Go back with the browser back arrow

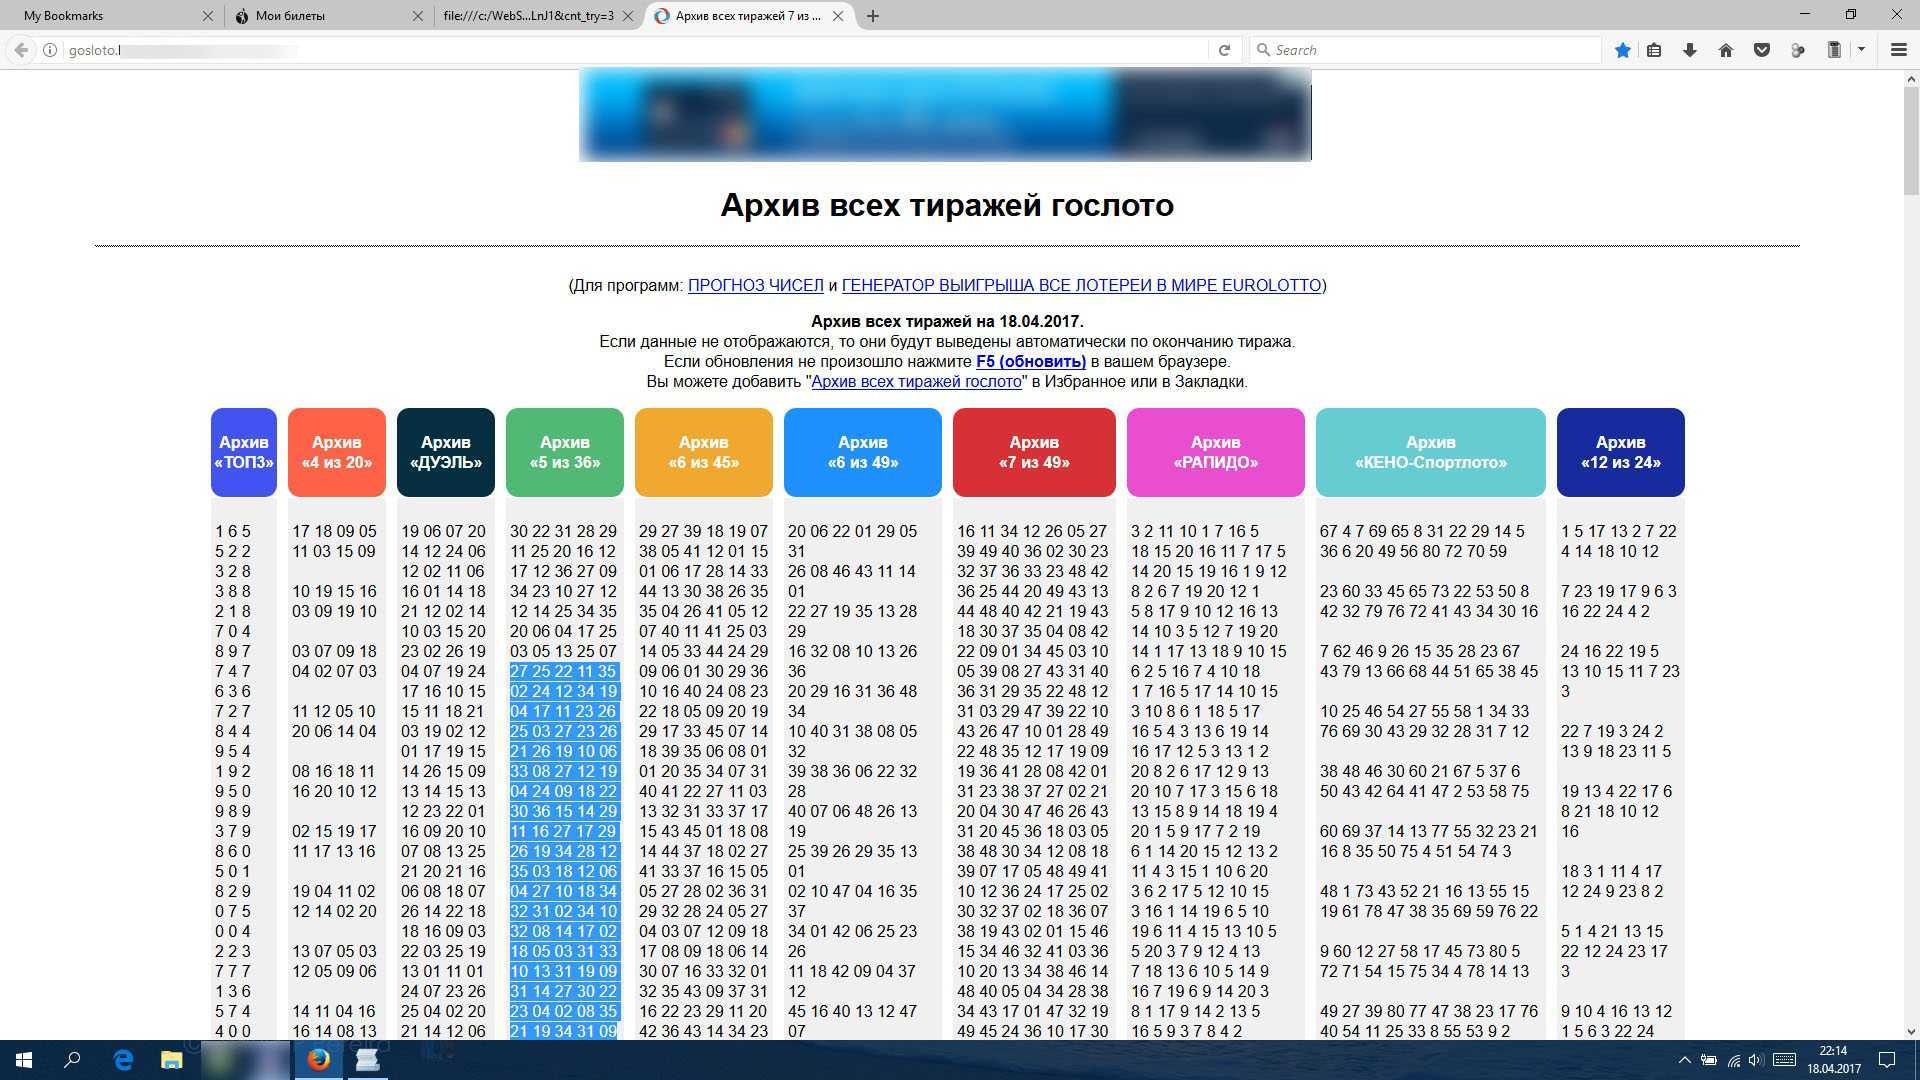21,50
